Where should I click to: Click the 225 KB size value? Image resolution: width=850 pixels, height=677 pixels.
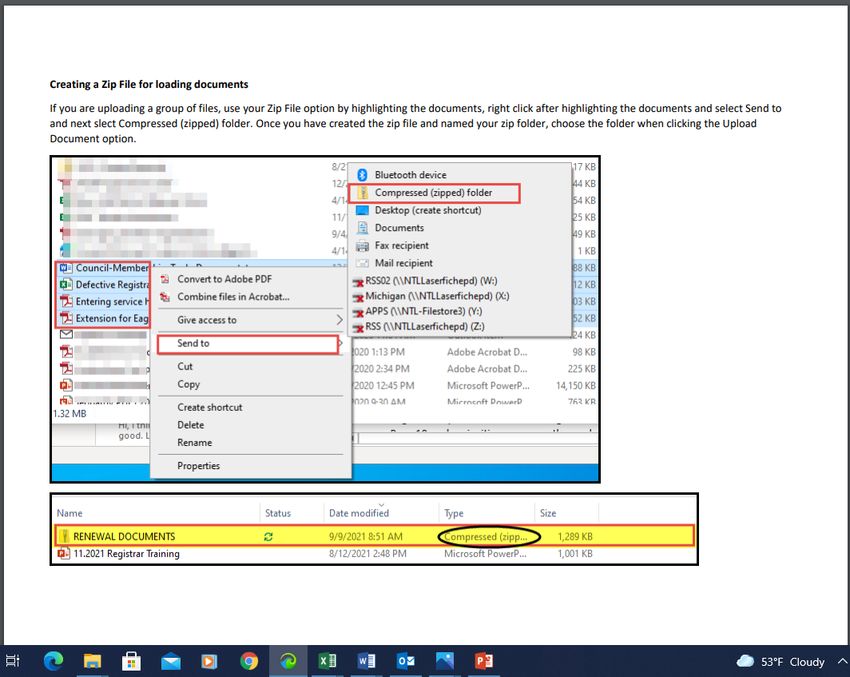[582, 369]
